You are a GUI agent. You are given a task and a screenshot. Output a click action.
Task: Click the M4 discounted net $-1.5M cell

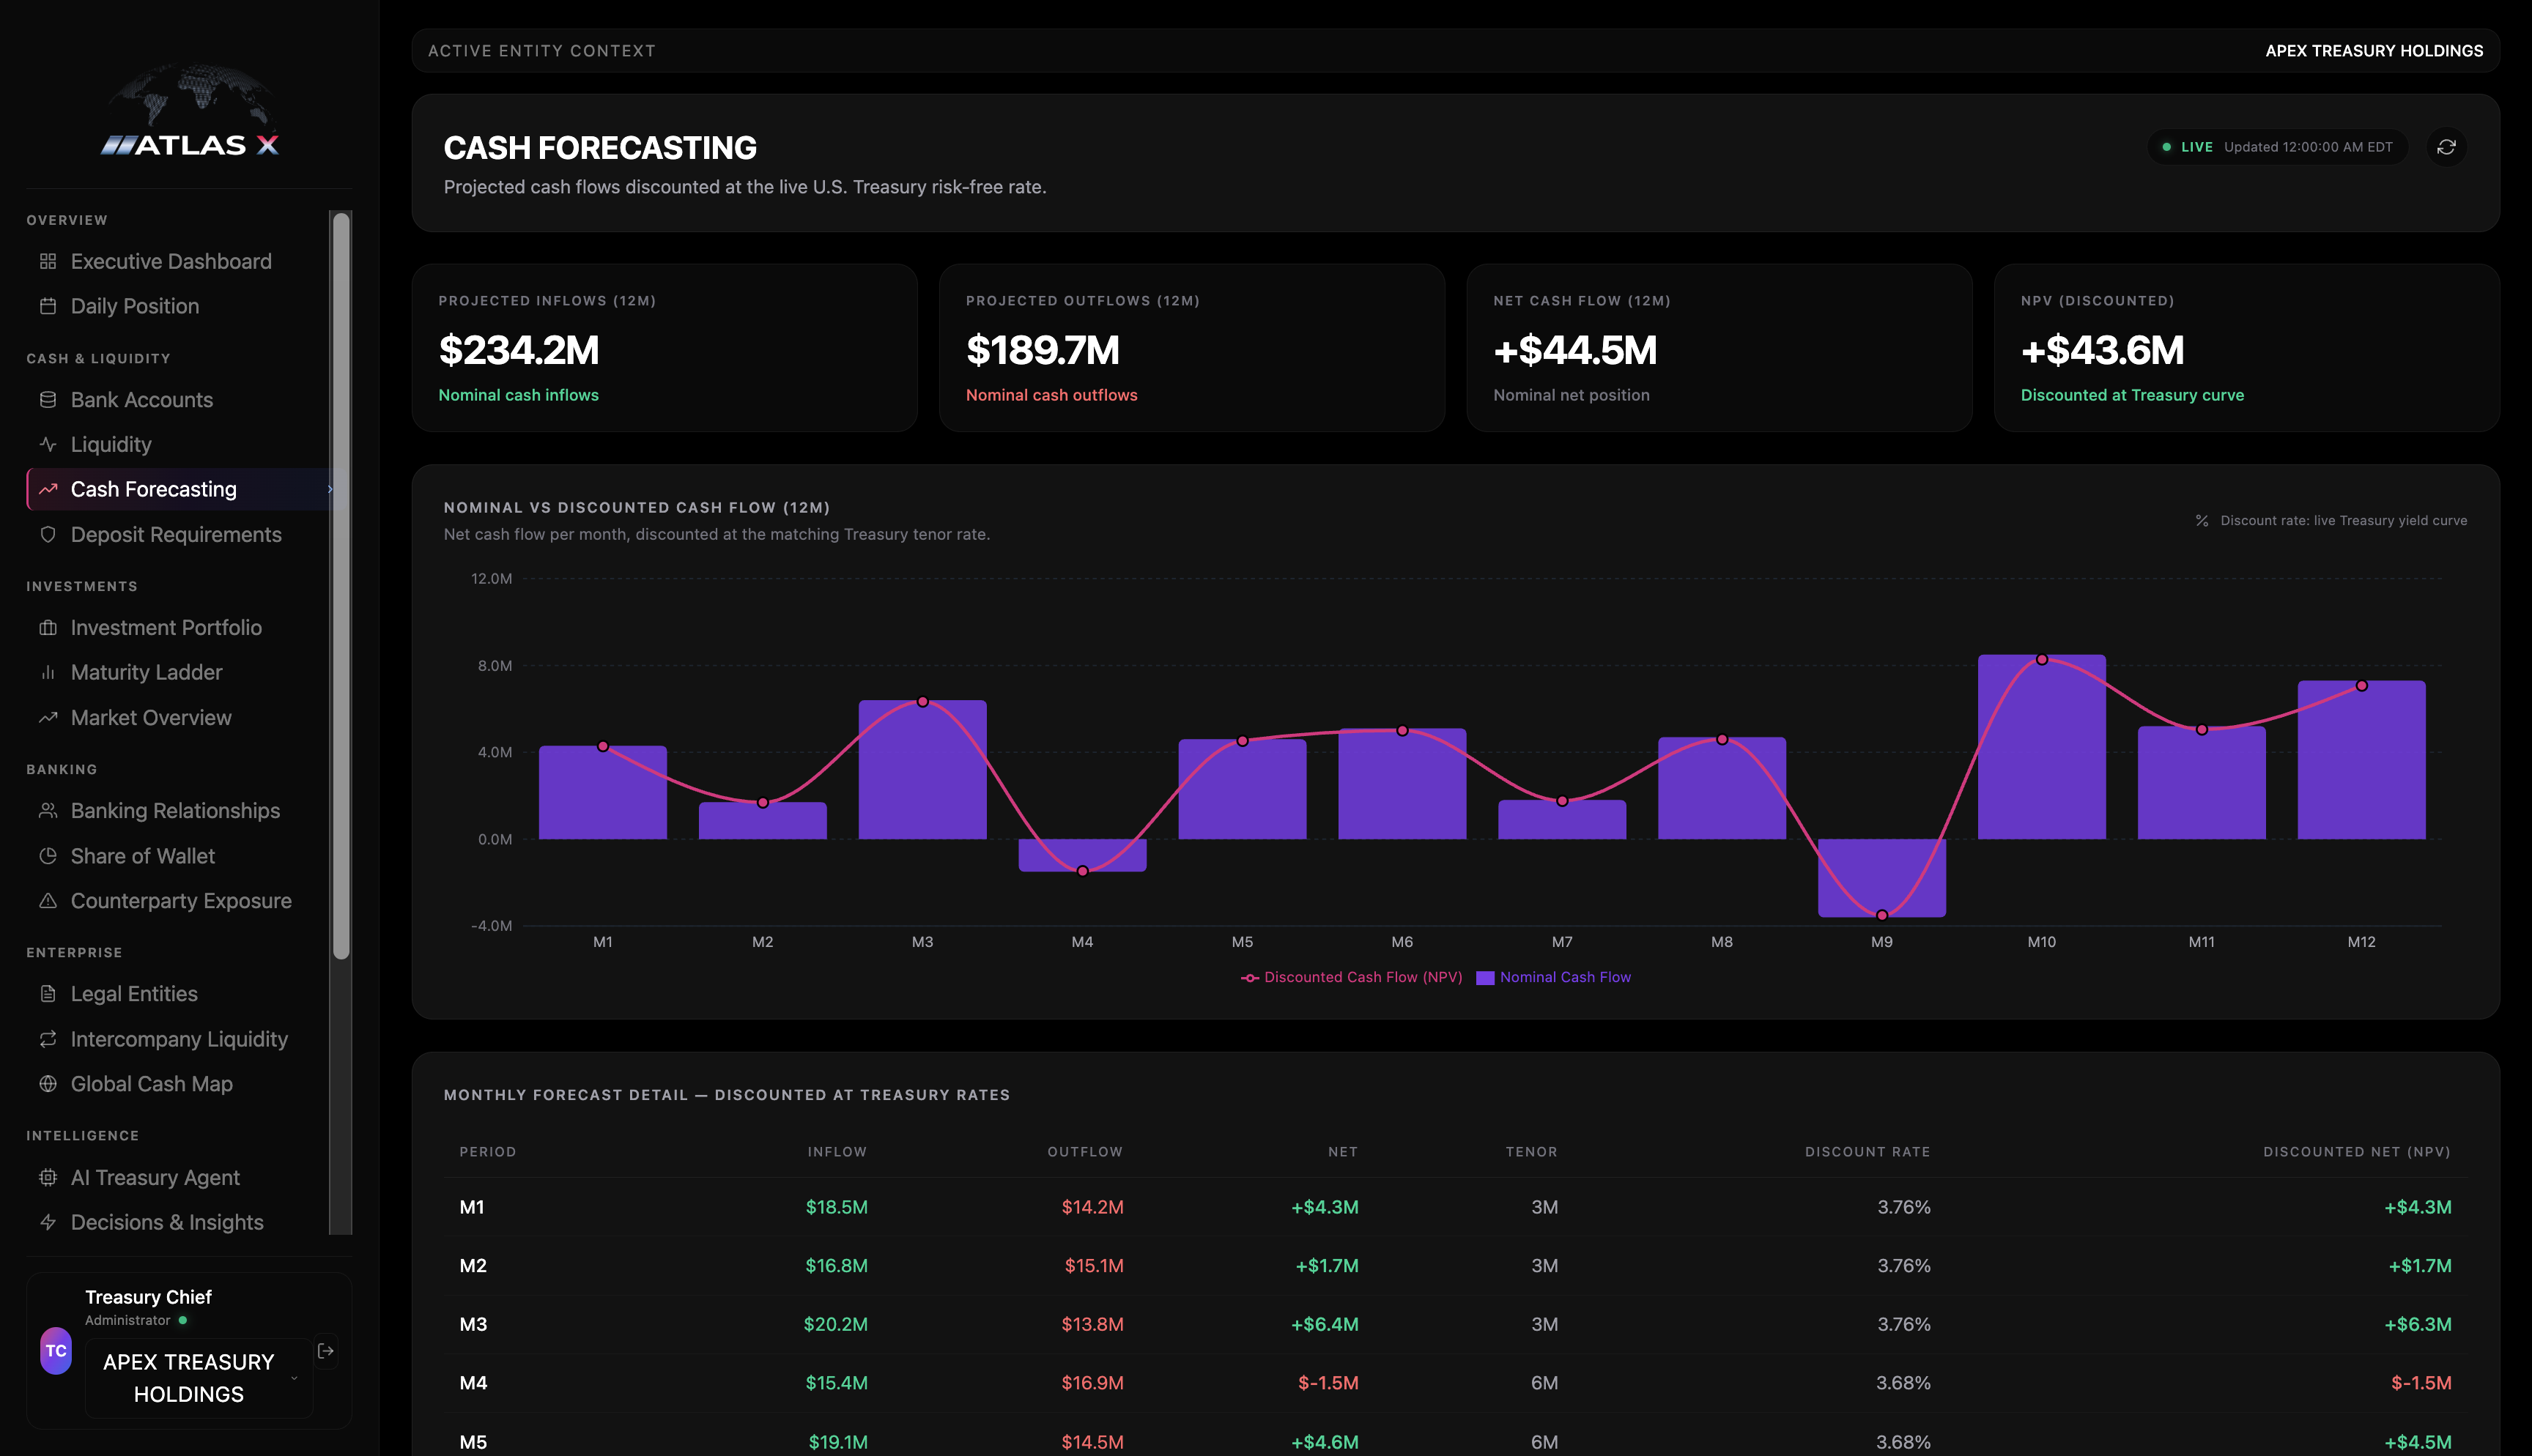(2421, 1383)
